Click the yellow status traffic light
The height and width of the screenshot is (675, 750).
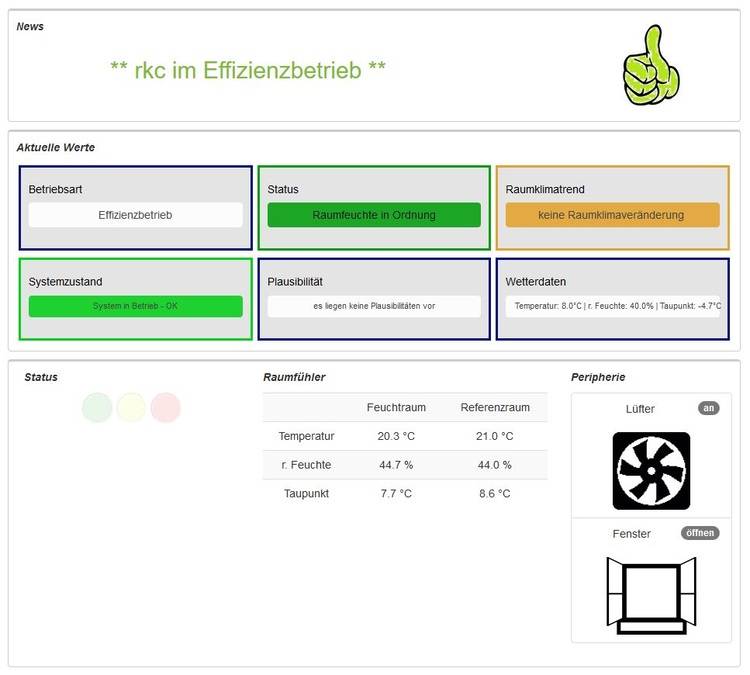131,407
